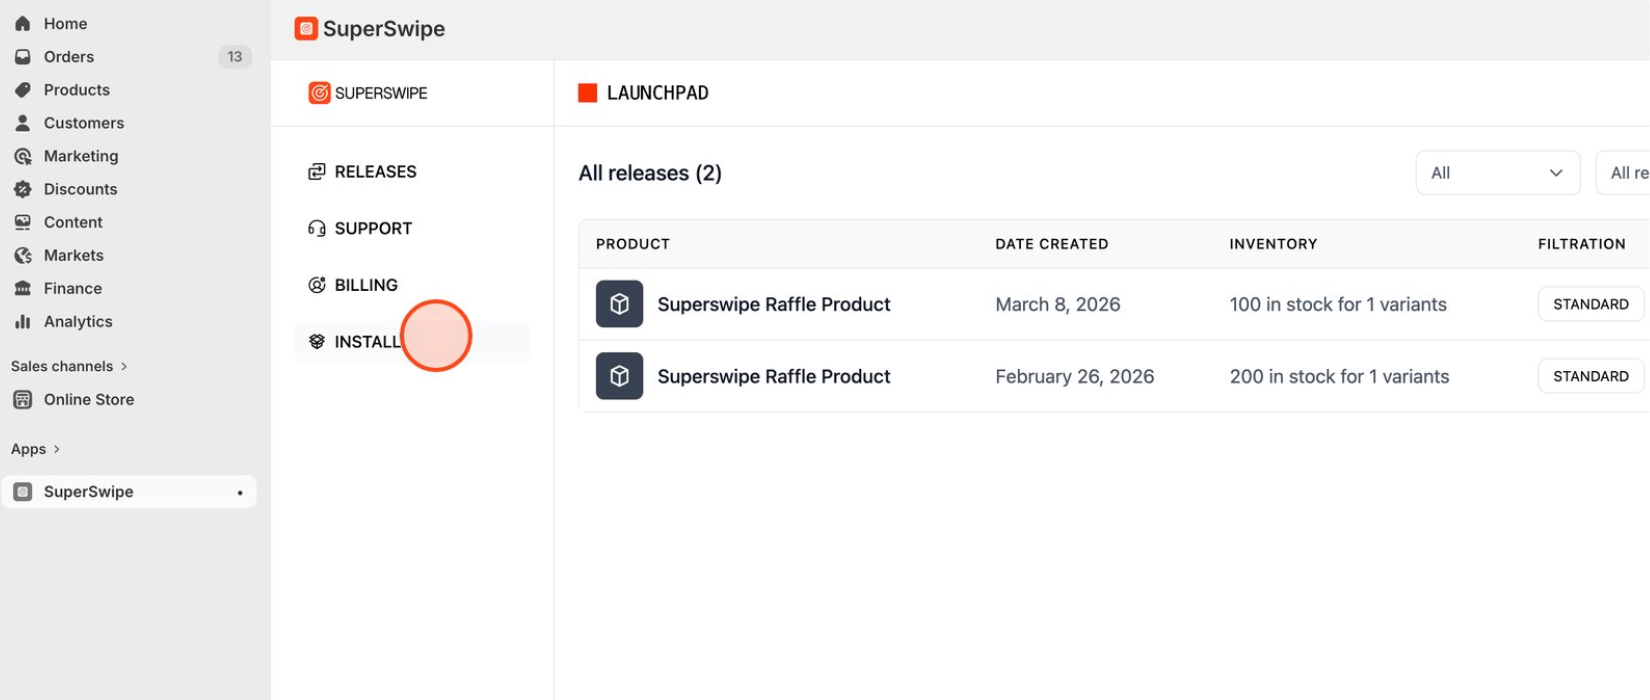Click the INVENTORY column header
Image resolution: width=1650 pixels, height=700 pixels.
coord(1273,244)
